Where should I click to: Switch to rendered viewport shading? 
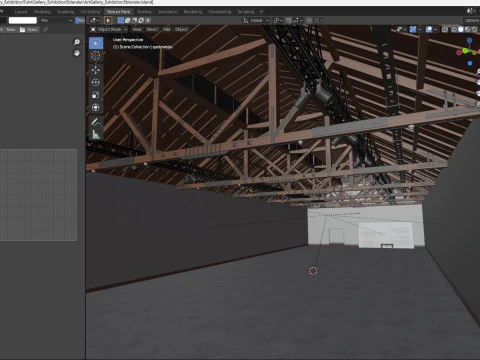click(475, 30)
